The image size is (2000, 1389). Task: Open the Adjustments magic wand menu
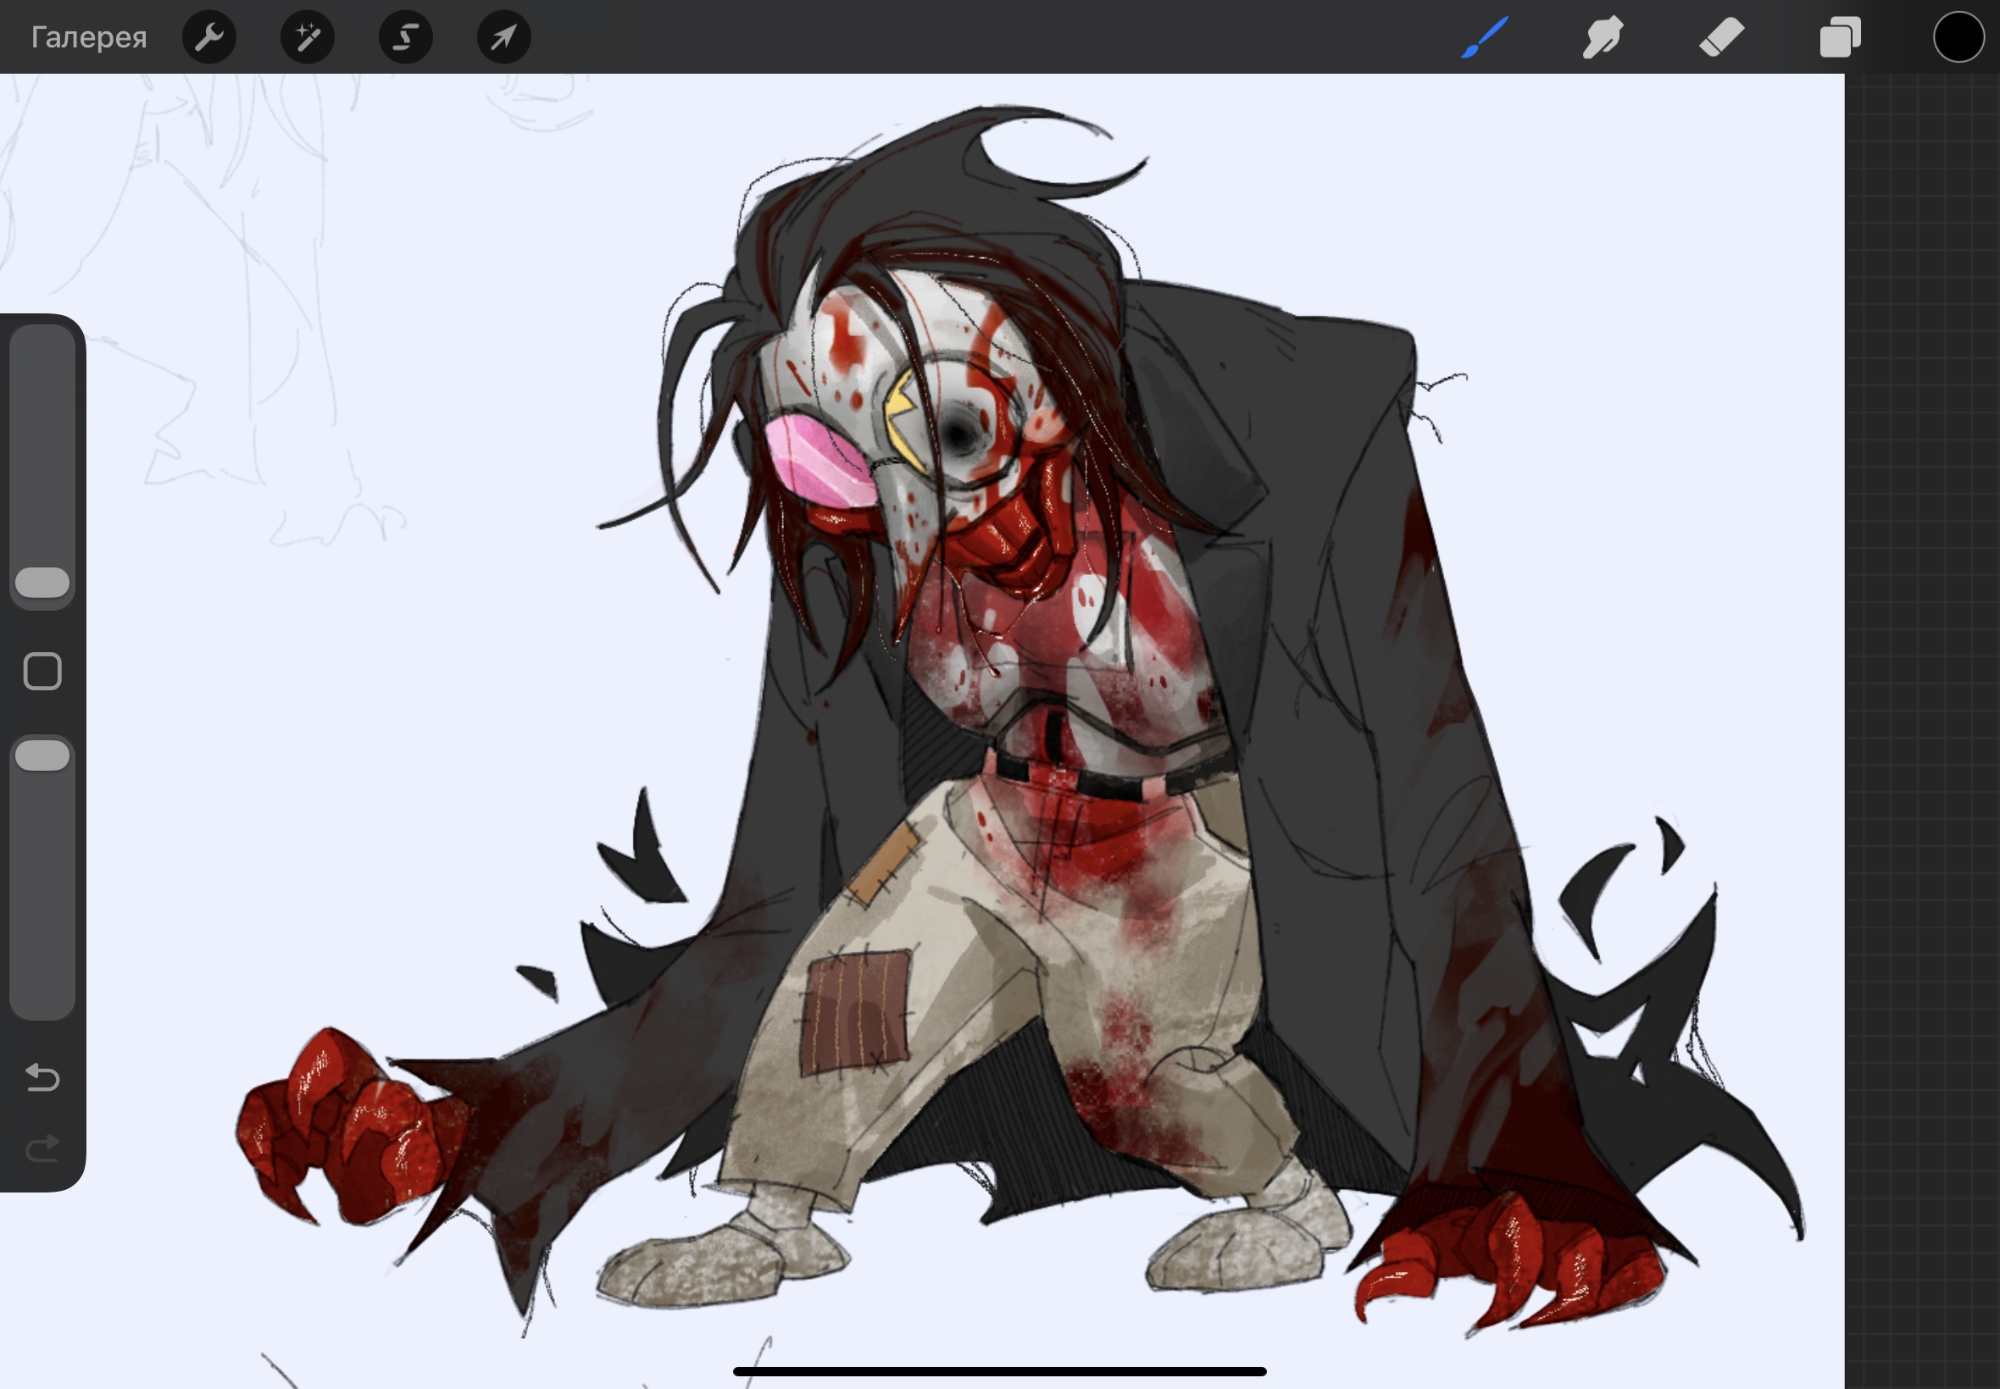click(307, 38)
